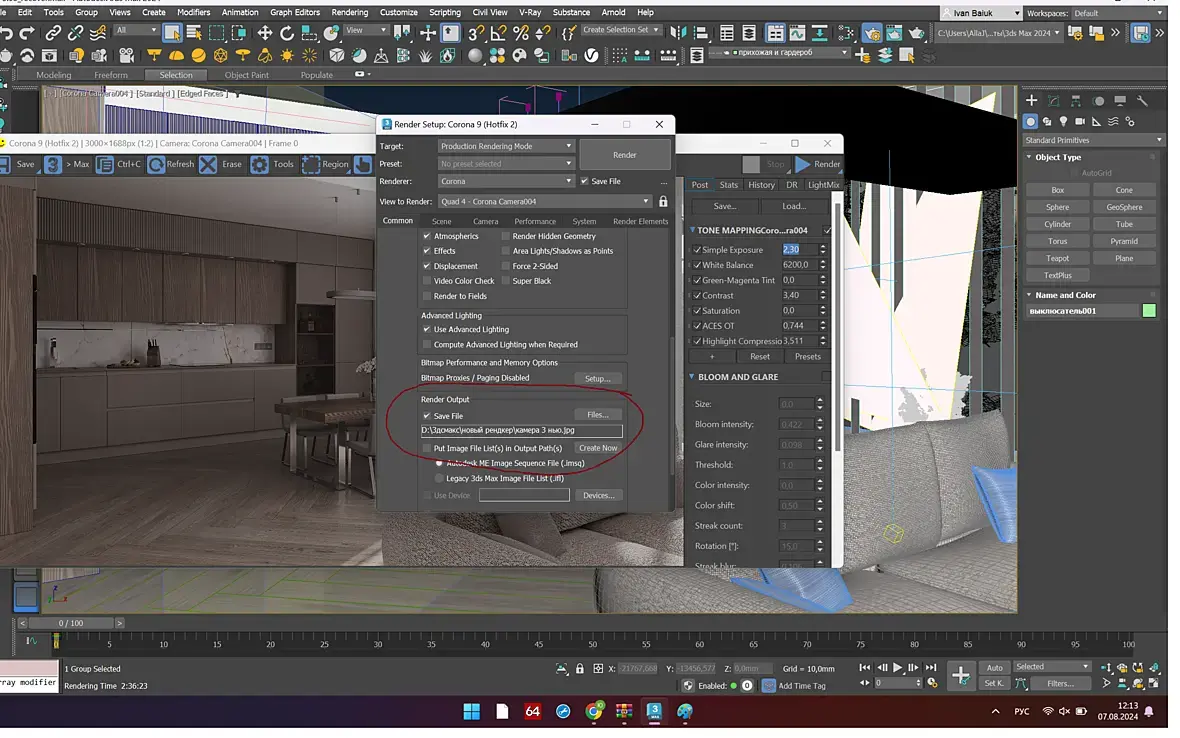Click the Corona Sun light icon

pyautogui.click(x=287, y=56)
